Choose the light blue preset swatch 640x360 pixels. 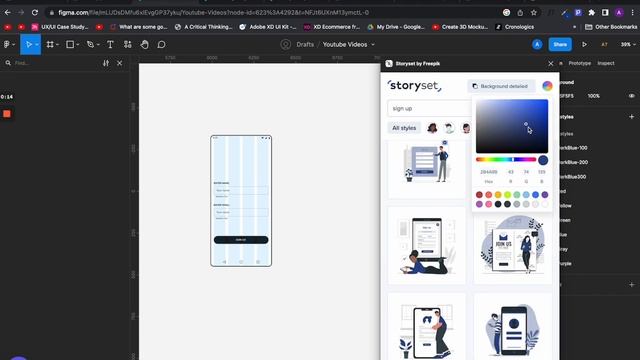click(x=526, y=195)
